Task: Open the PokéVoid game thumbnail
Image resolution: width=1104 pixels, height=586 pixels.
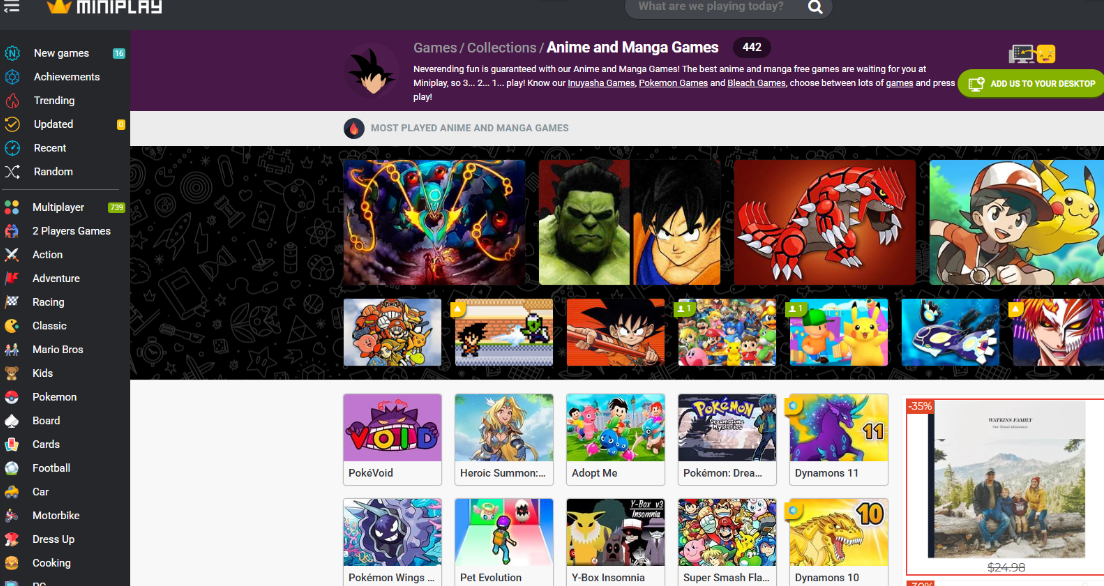Action: [392, 428]
